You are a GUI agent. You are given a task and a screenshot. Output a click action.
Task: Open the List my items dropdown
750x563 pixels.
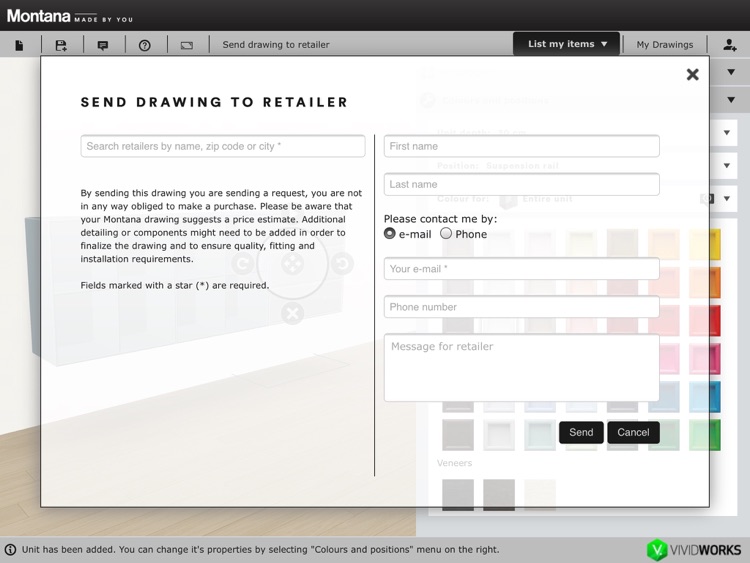(567, 44)
